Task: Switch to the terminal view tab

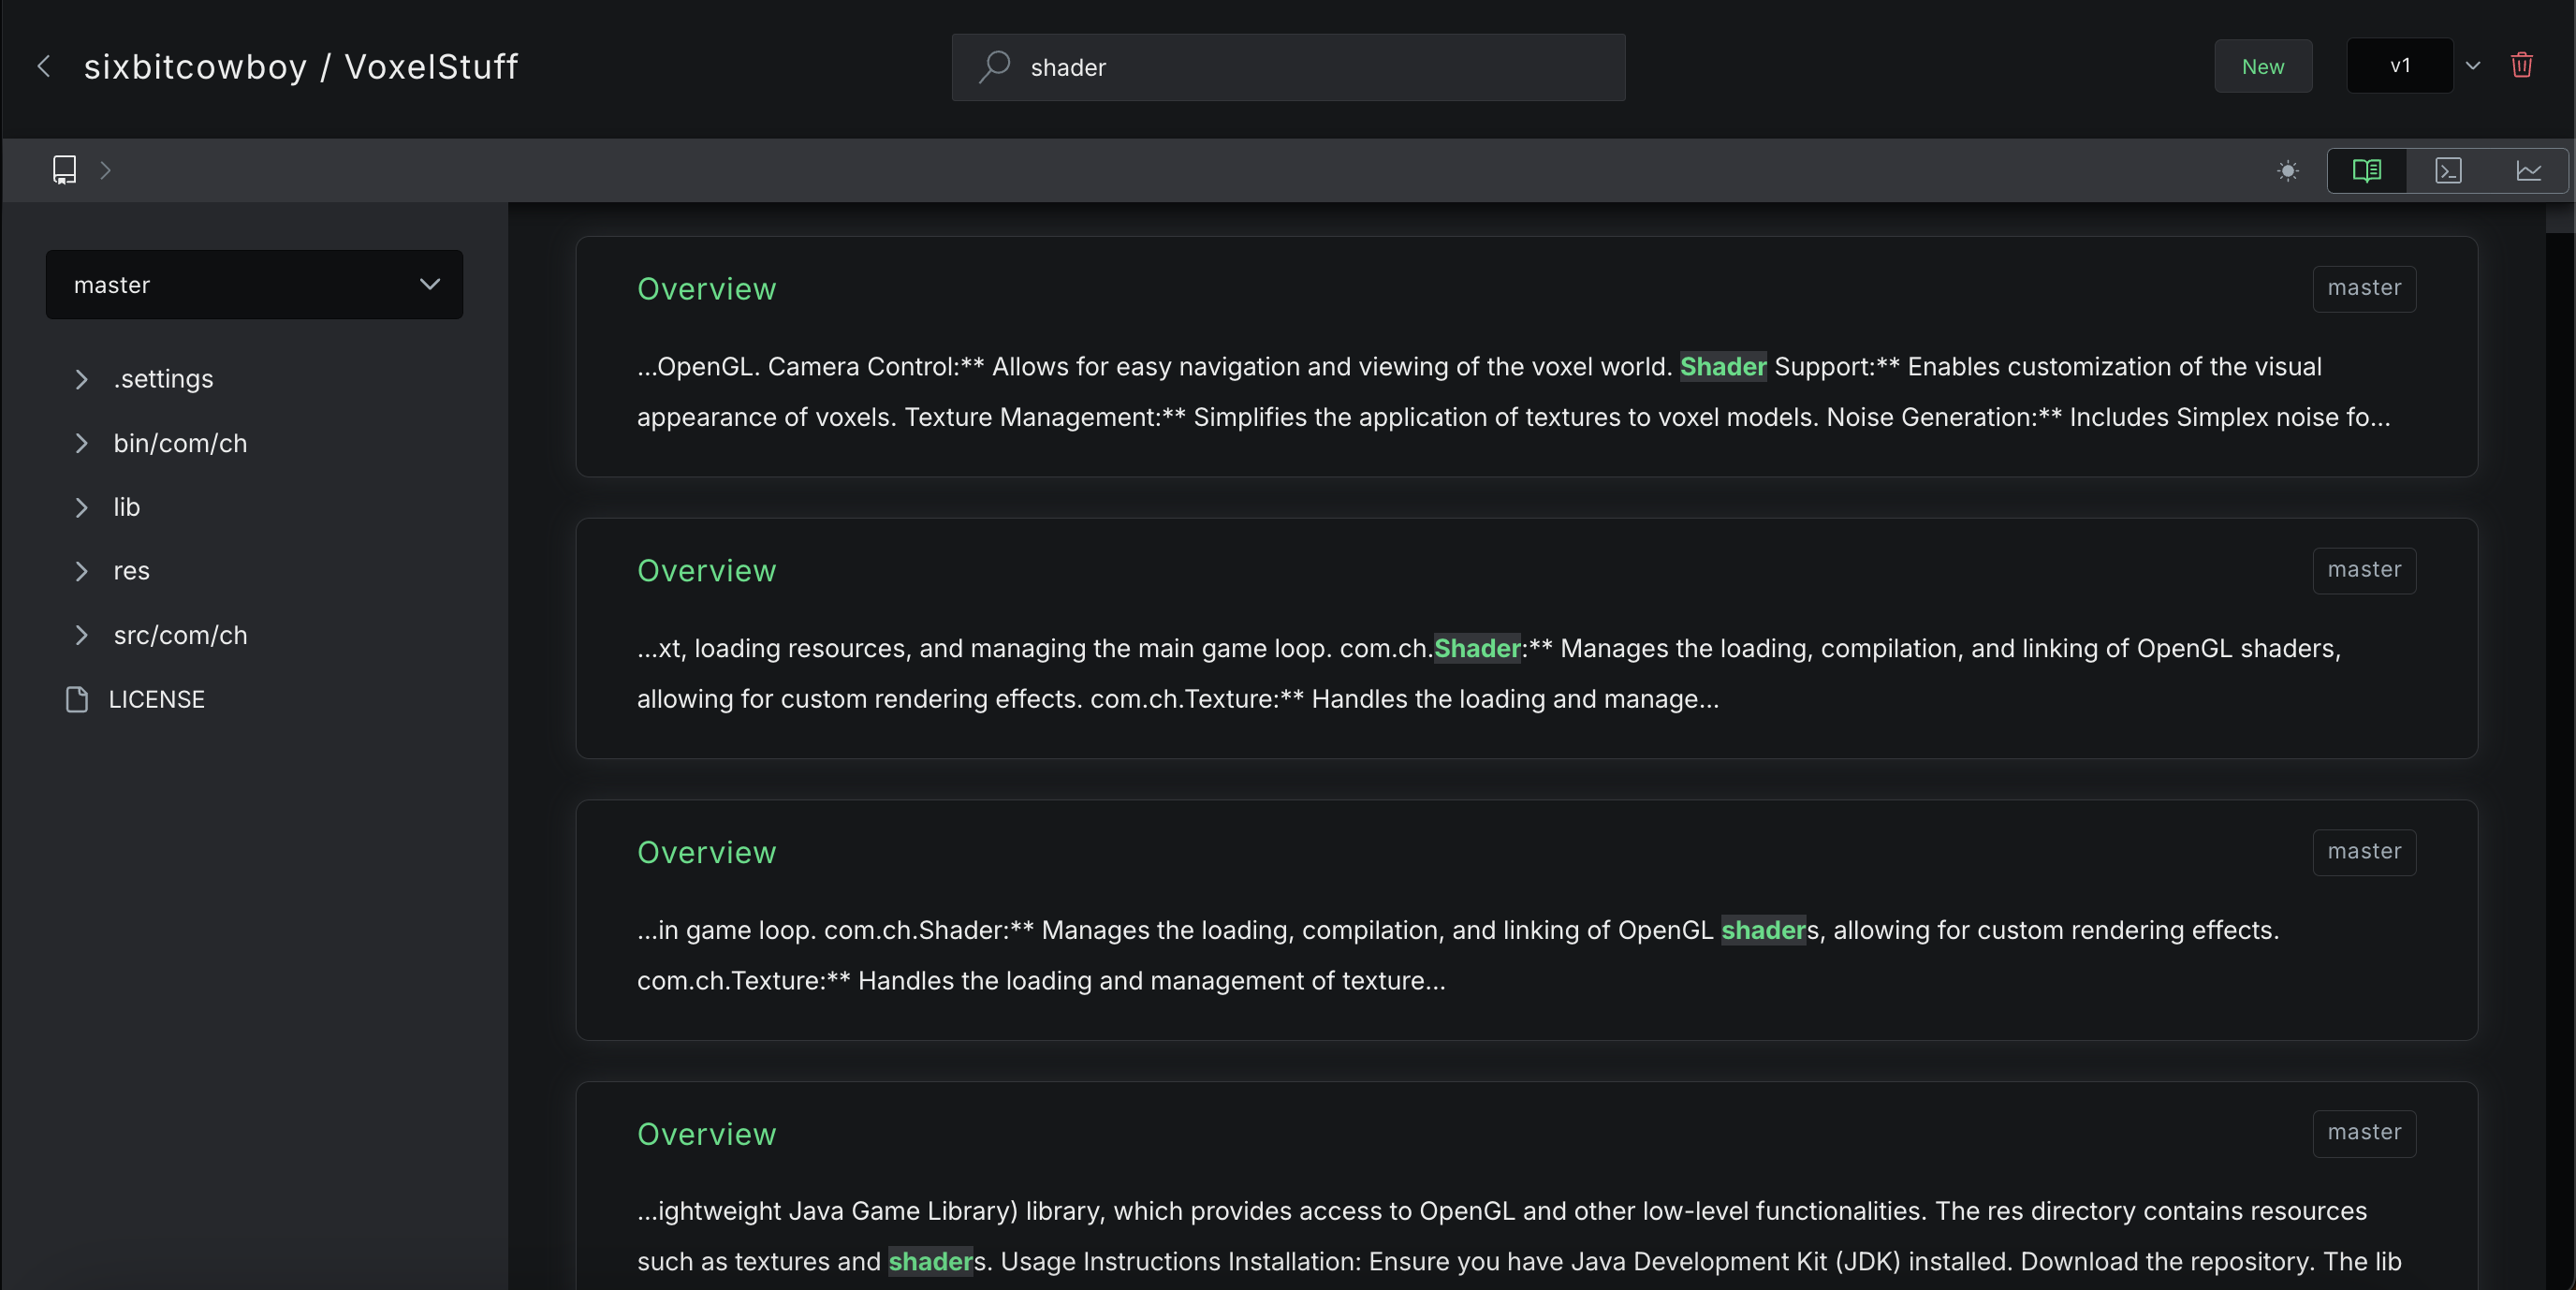Action: [2448, 171]
